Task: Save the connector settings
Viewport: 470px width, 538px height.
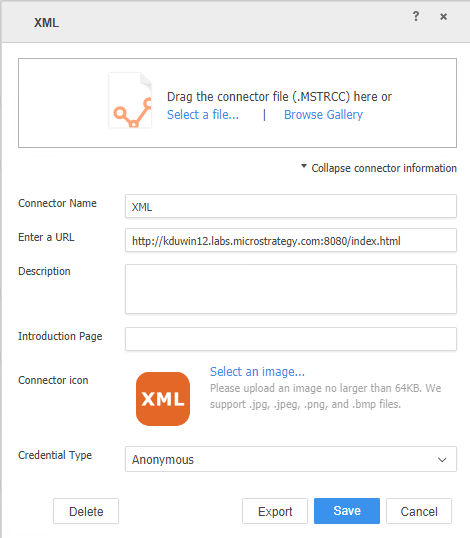Action: tap(347, 511)
